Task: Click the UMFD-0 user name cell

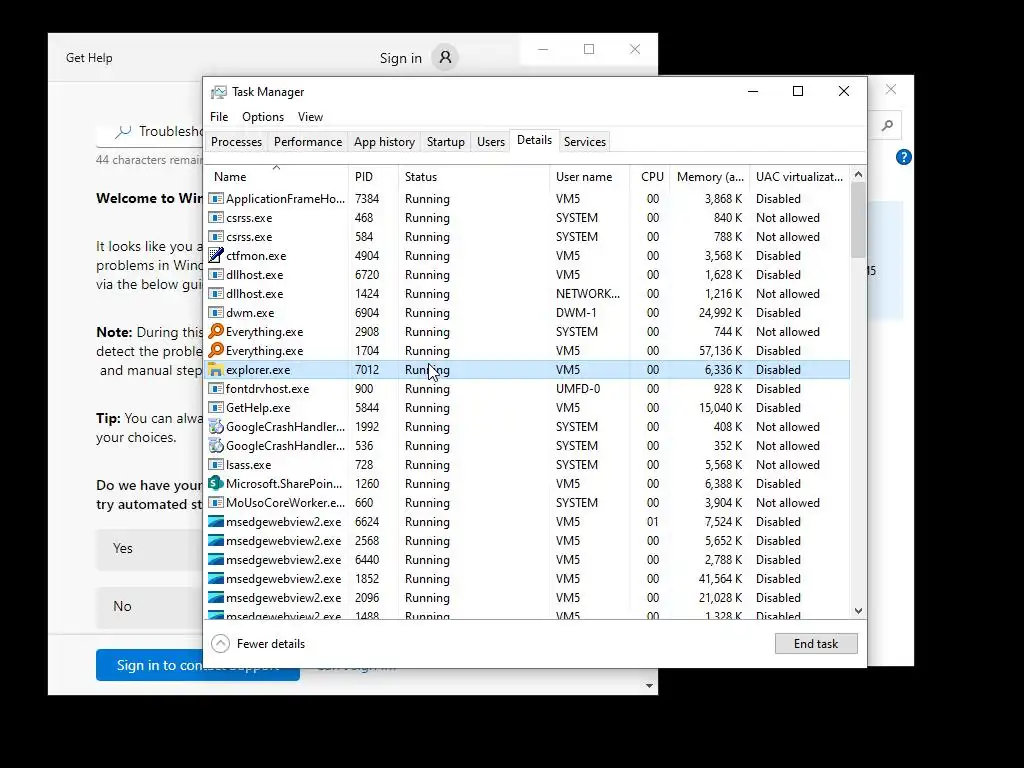Action: [x=577, y=389]
